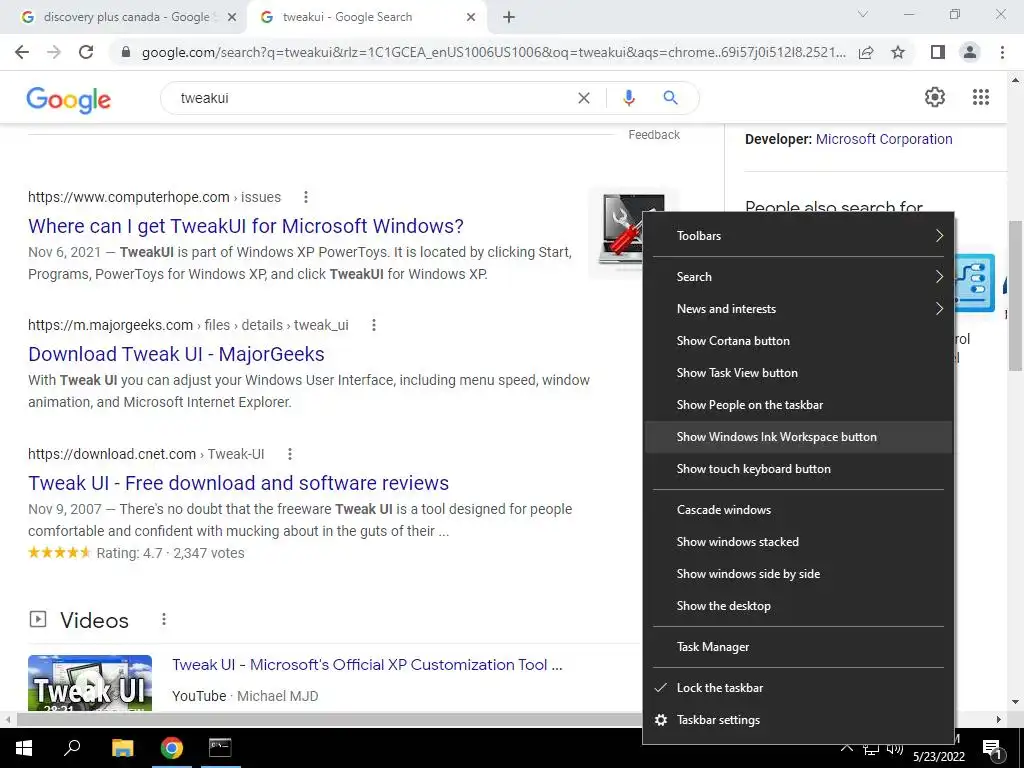Viewport: 1024px width, 768px height.
Task: Open options for the download.cnet.com result
Action: 290,454
